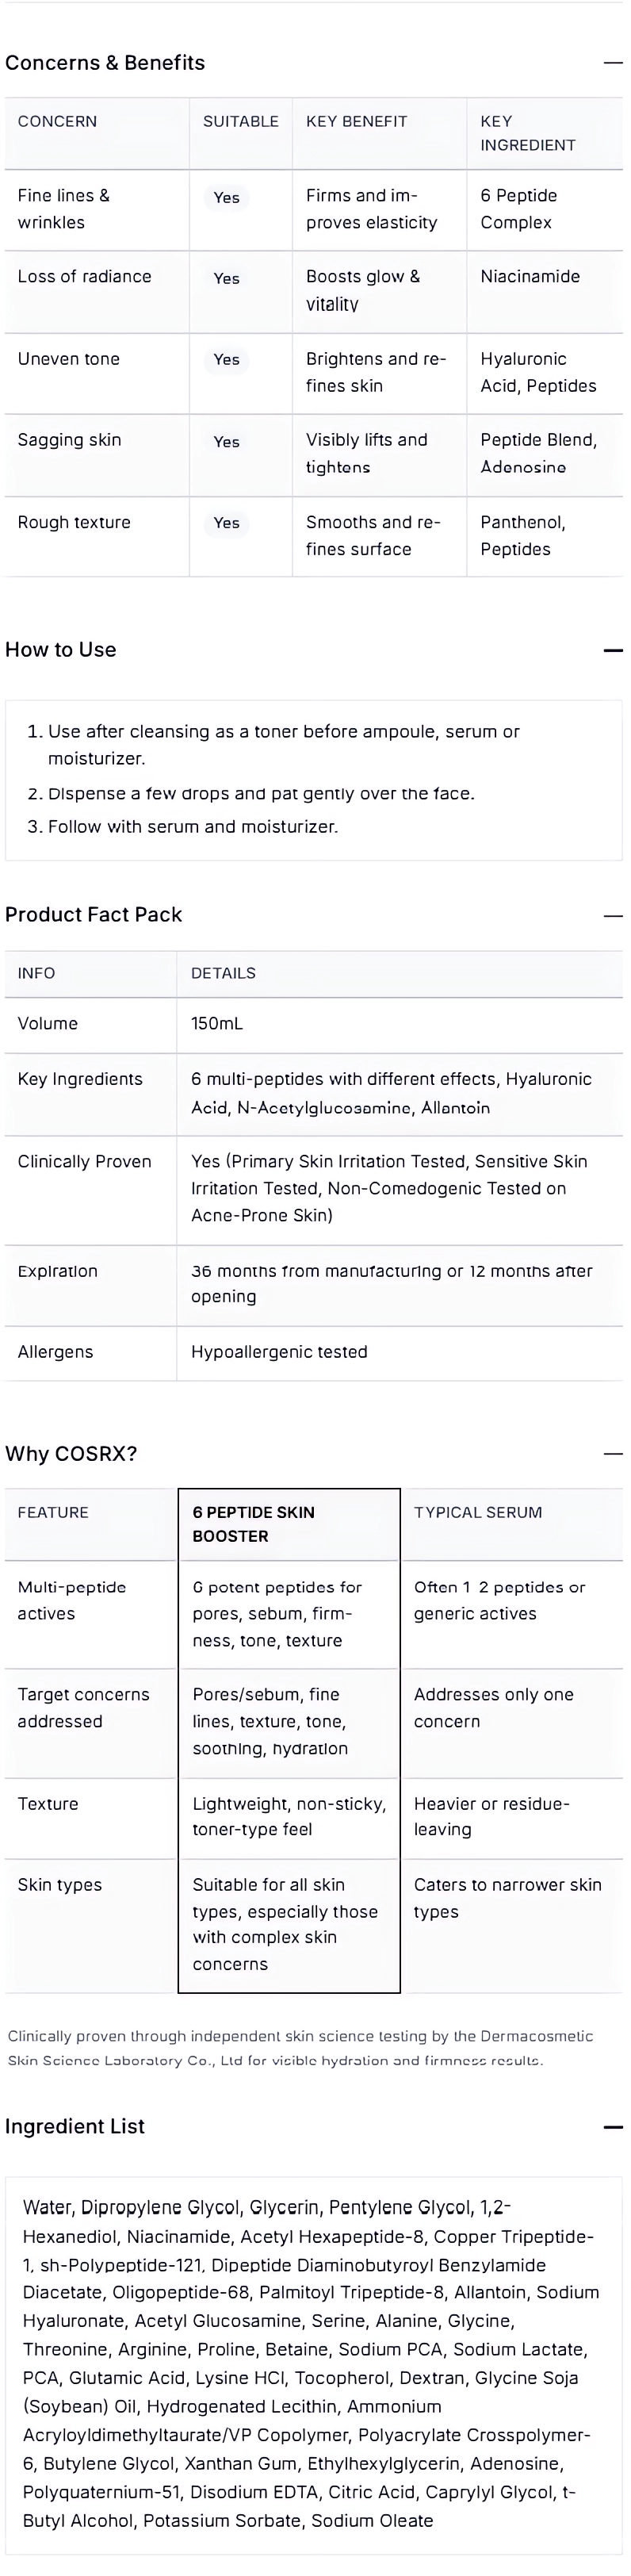
Task: Click the Yes badge for Fine lines & wrinkles
Action: coord(227,198)
